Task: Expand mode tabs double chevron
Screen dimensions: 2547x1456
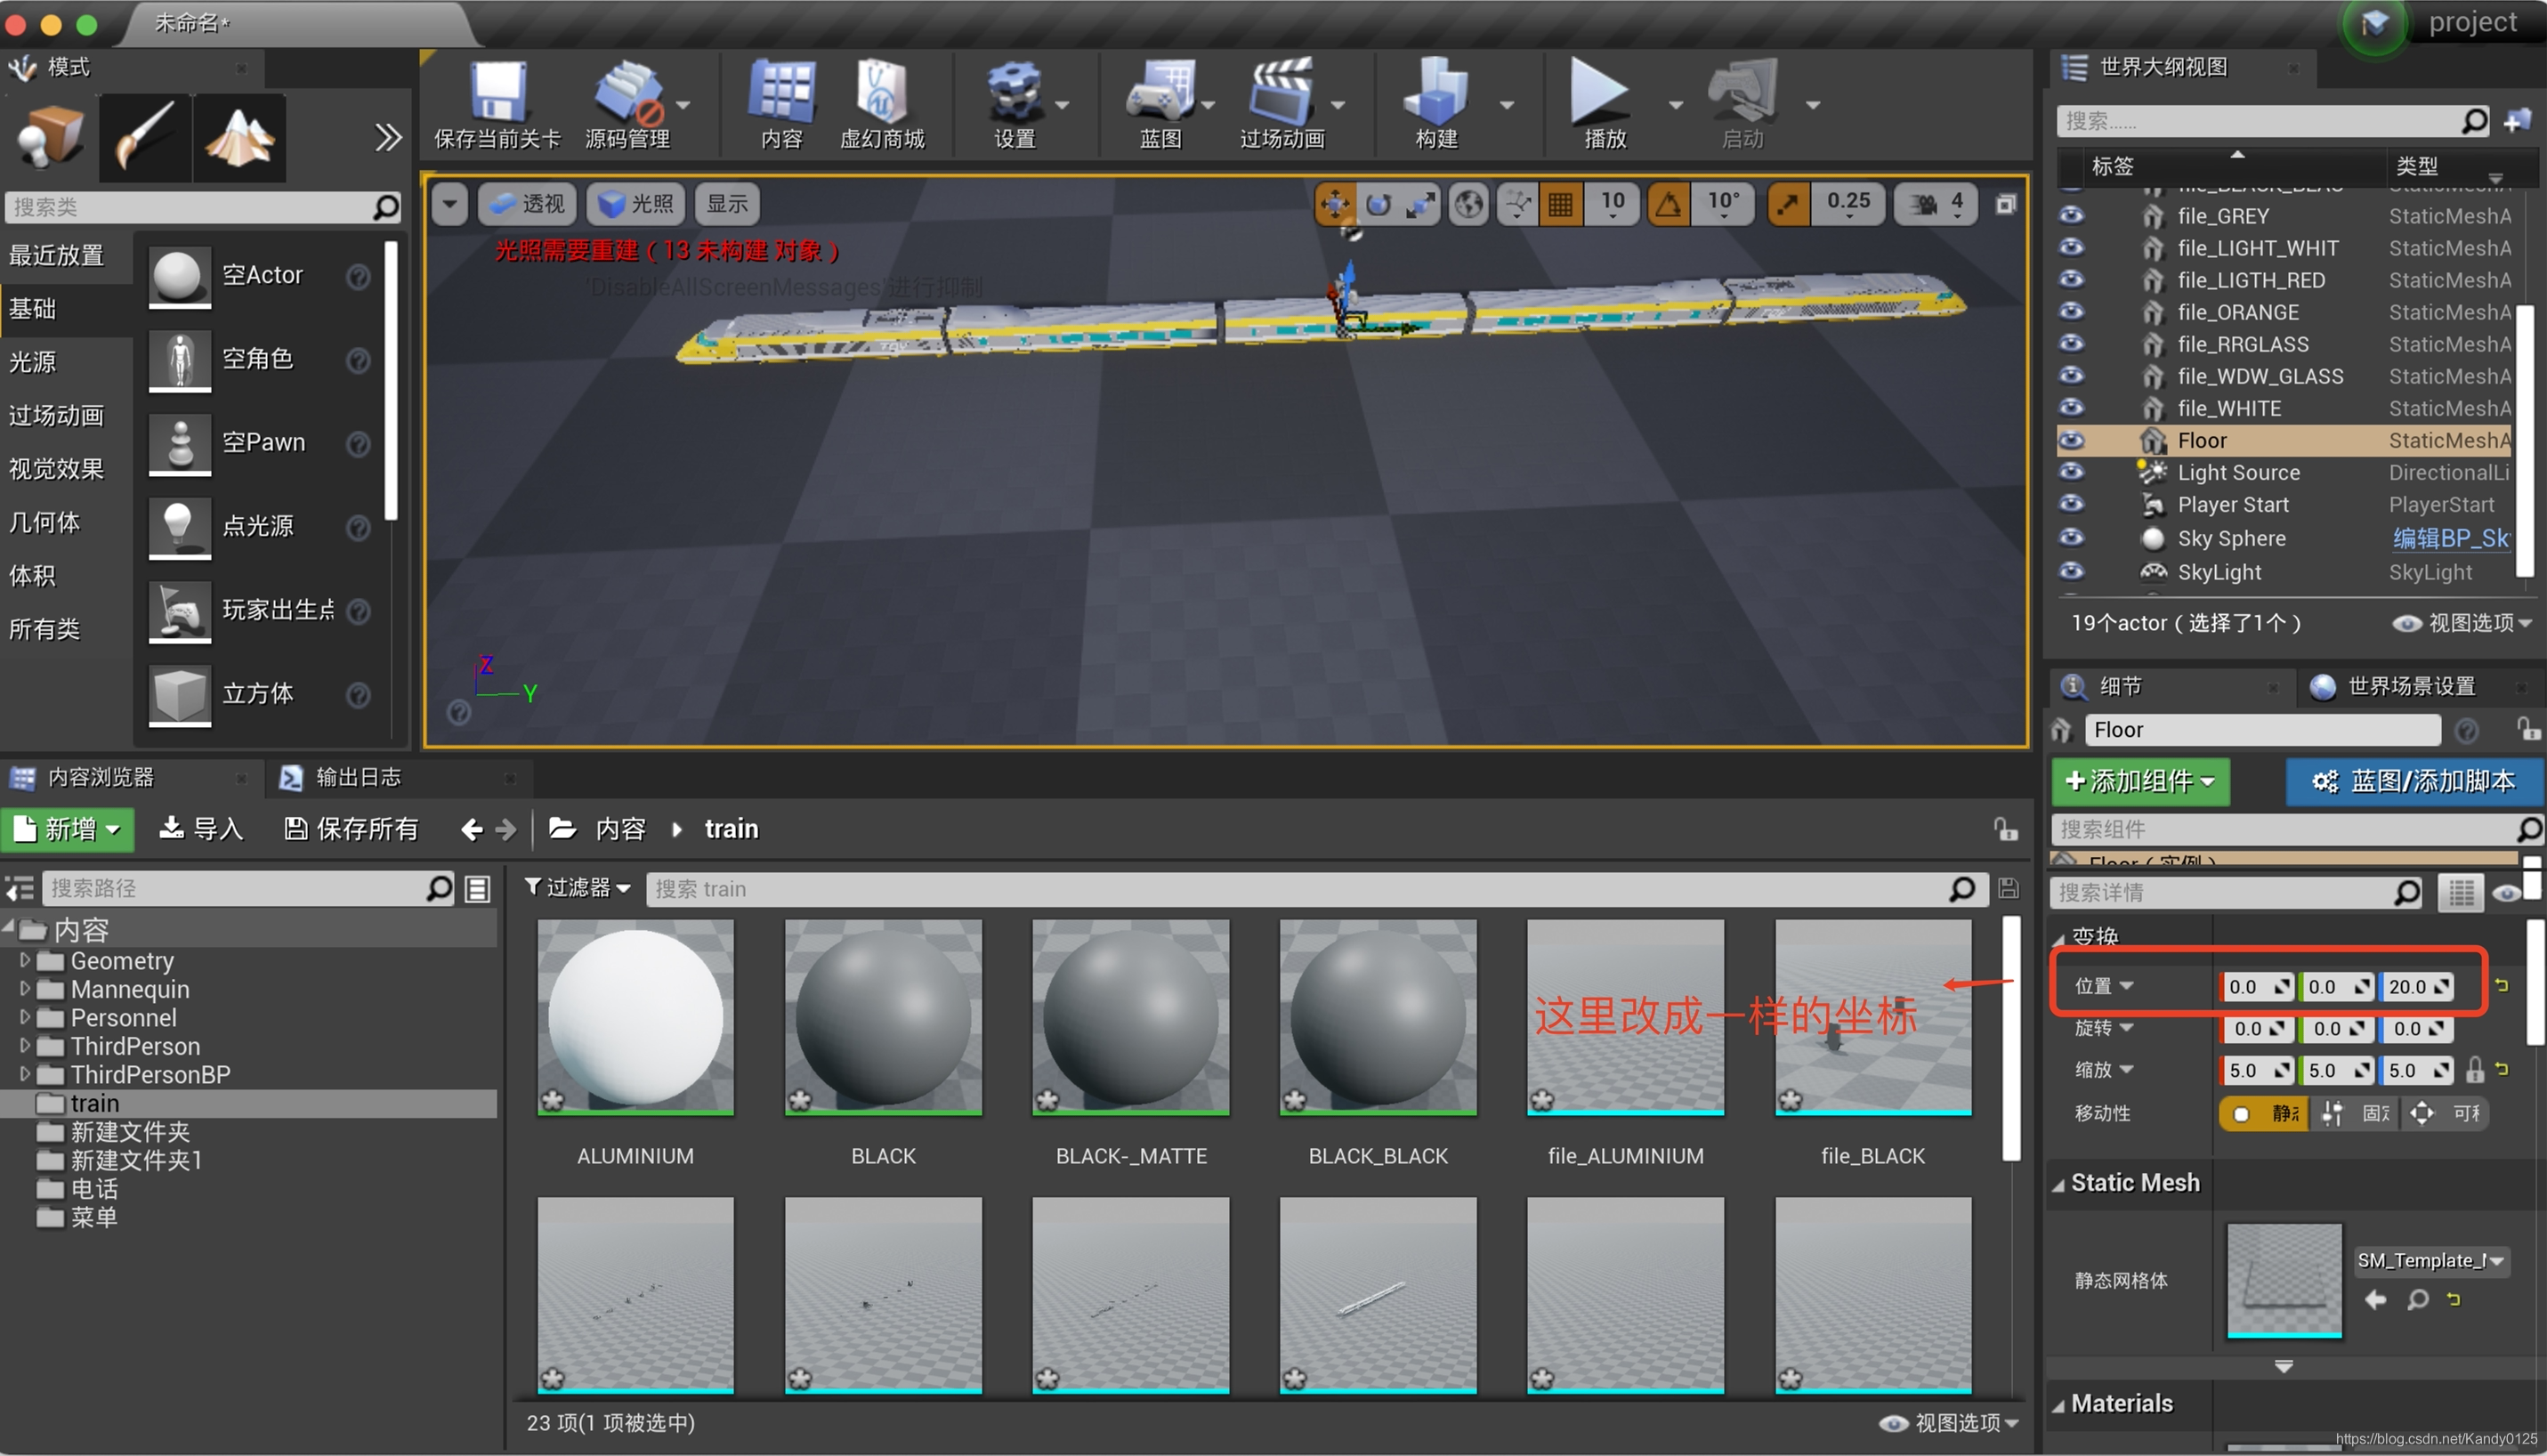Action: pos(387,137)
